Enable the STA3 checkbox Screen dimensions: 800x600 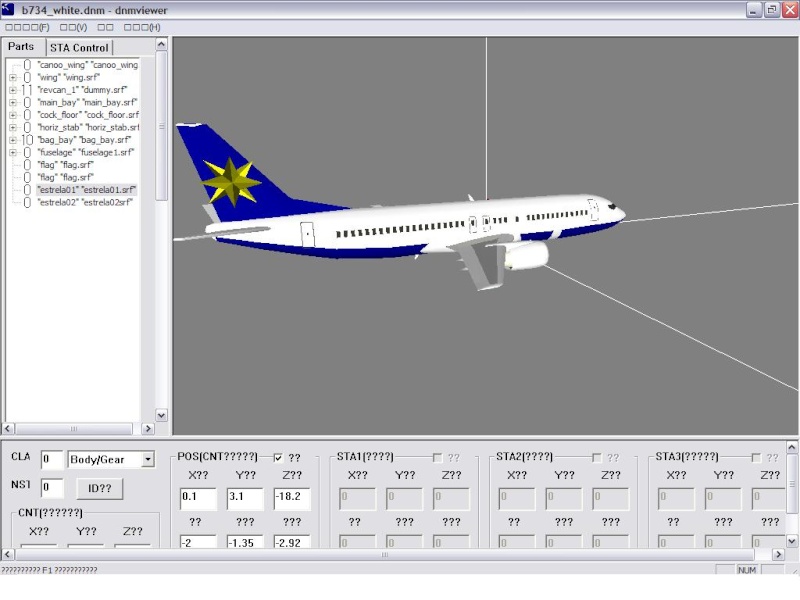[756, 458]
